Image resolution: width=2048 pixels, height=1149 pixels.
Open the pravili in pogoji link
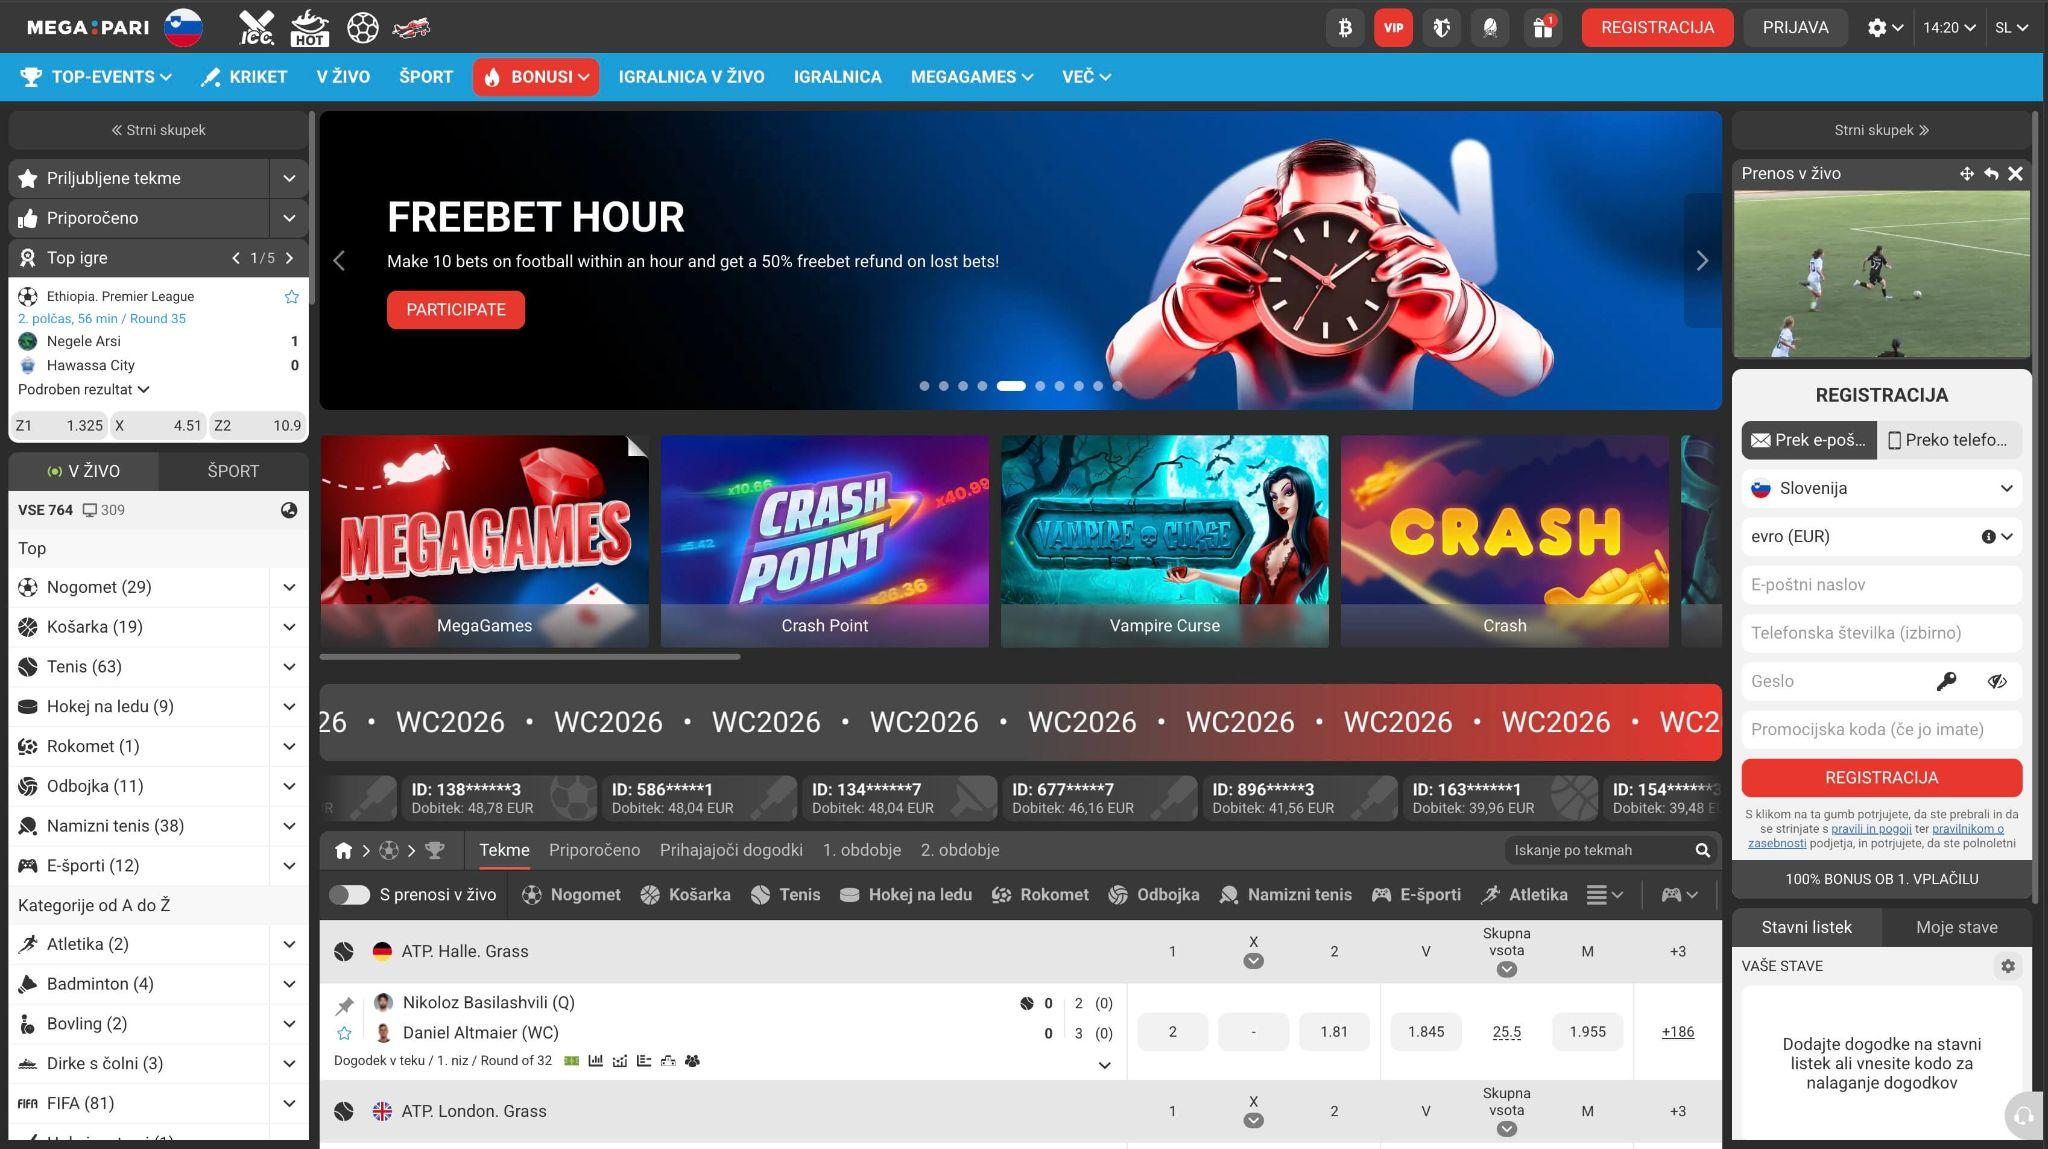pos(1871,829)
